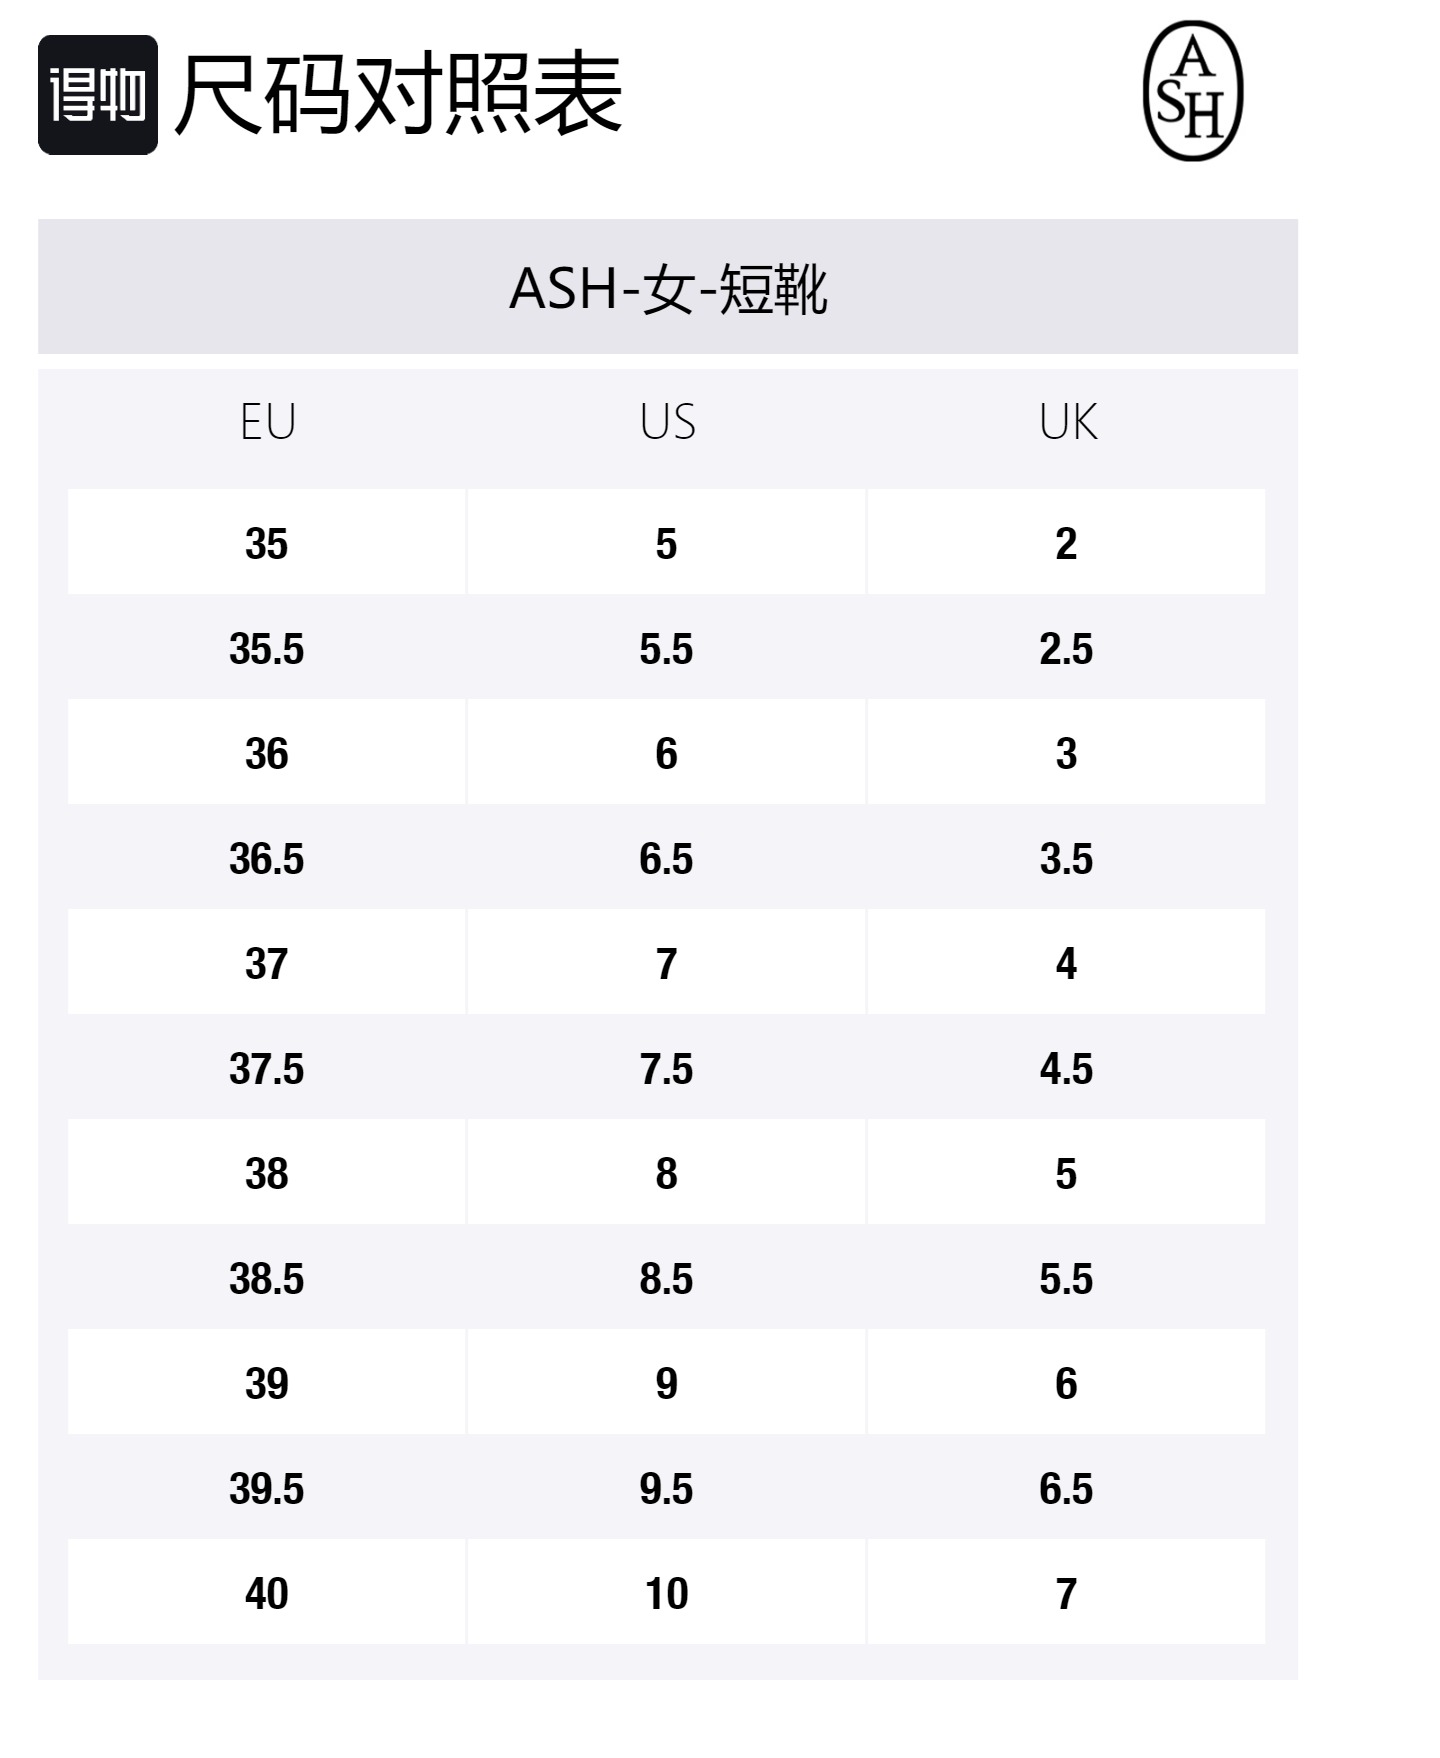Viewport: 1440px width, 1758px height.
Task: Click the UK size 3 cell
Action: 1066,753
